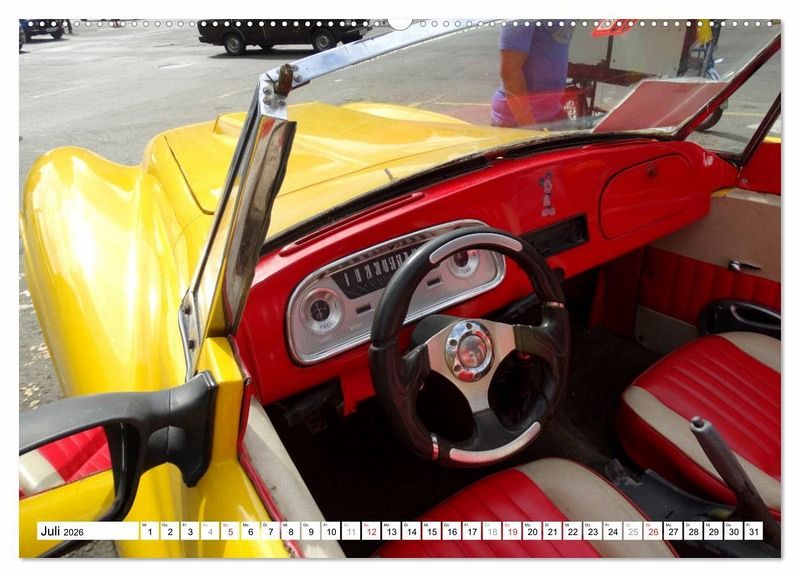Select day 5 in the calendar strip
Viewport: 800px width, 577px height.
point(230,531)
